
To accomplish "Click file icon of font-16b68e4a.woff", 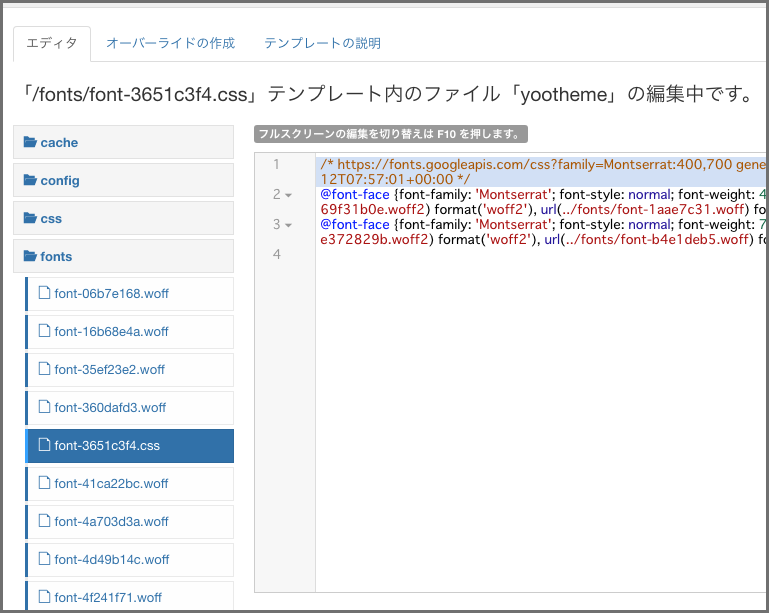I will tap(44, 332).
